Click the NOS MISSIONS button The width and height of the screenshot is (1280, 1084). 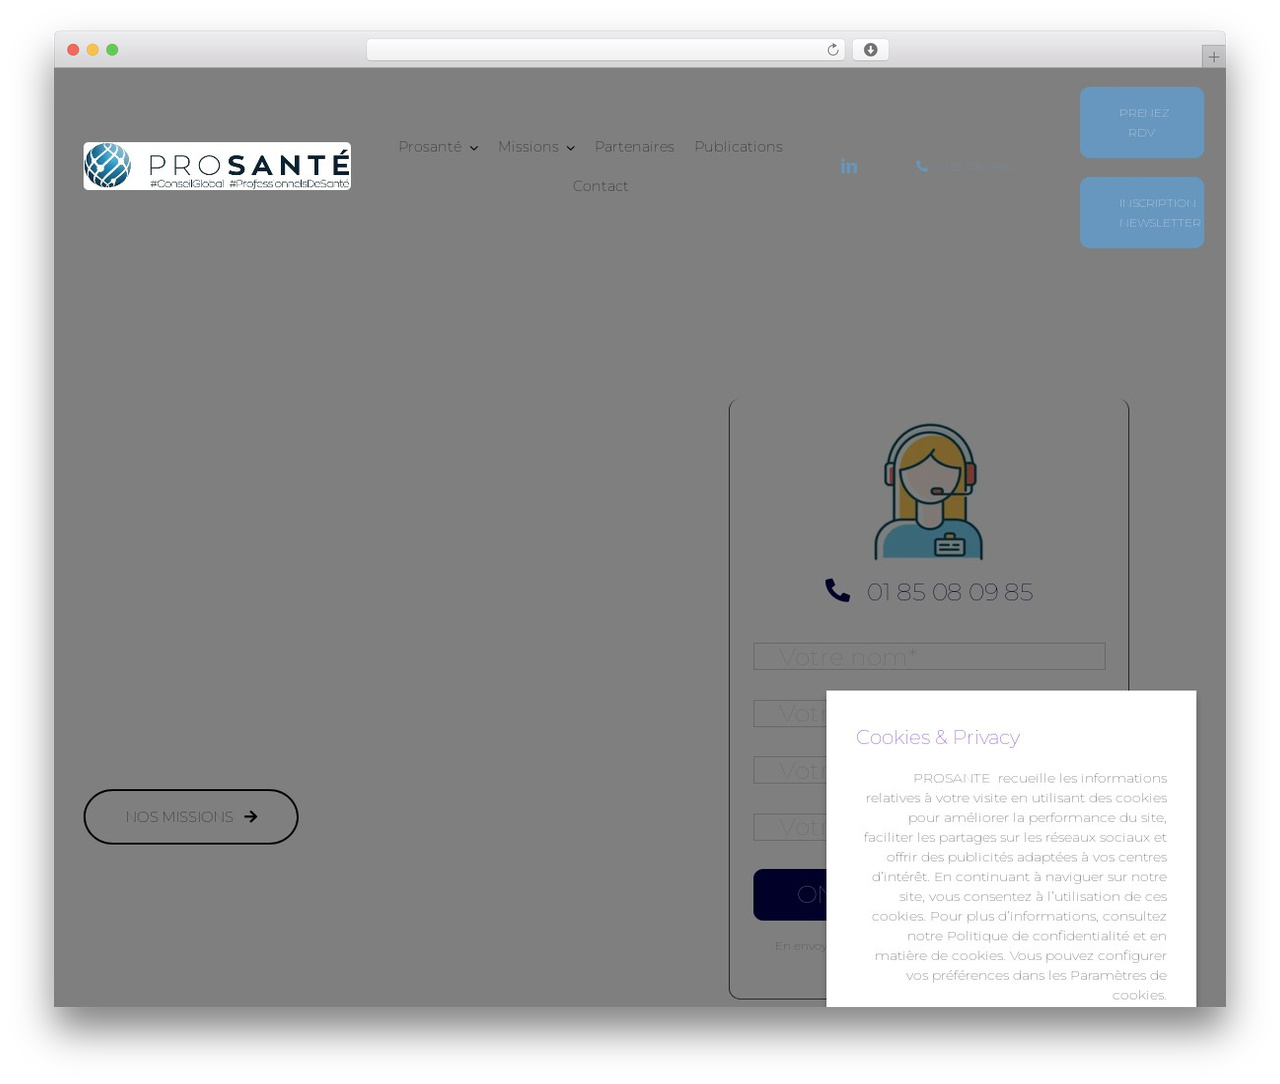[x=191, y=817]
